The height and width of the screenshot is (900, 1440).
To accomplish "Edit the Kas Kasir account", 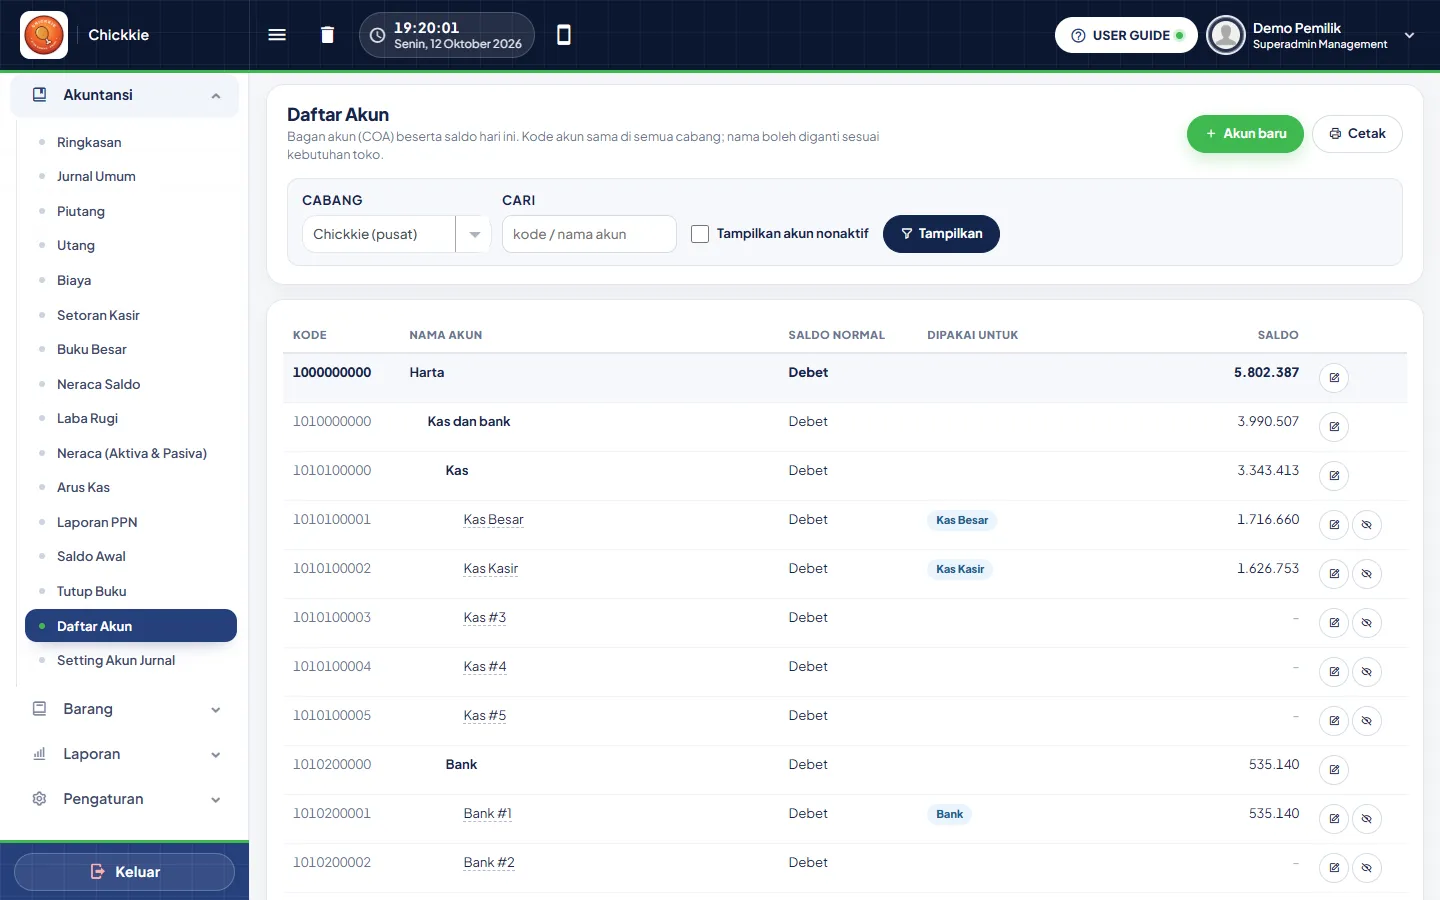I will (x=1334, y=574).
